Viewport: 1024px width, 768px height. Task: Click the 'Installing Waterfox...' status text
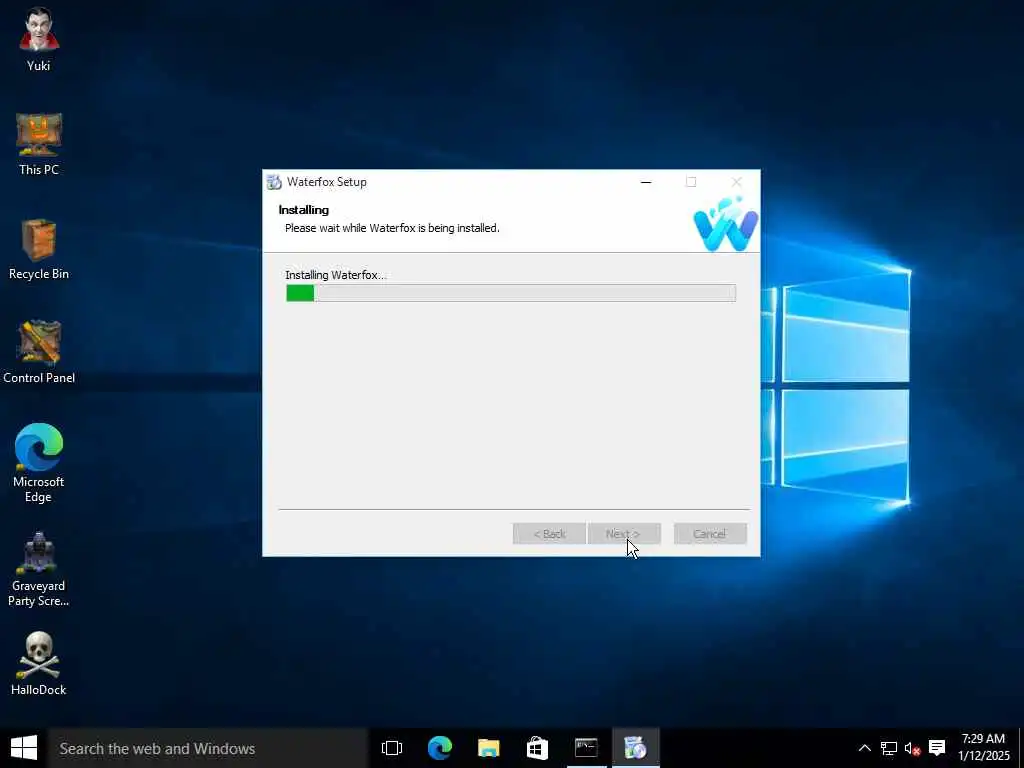[336, 275]
